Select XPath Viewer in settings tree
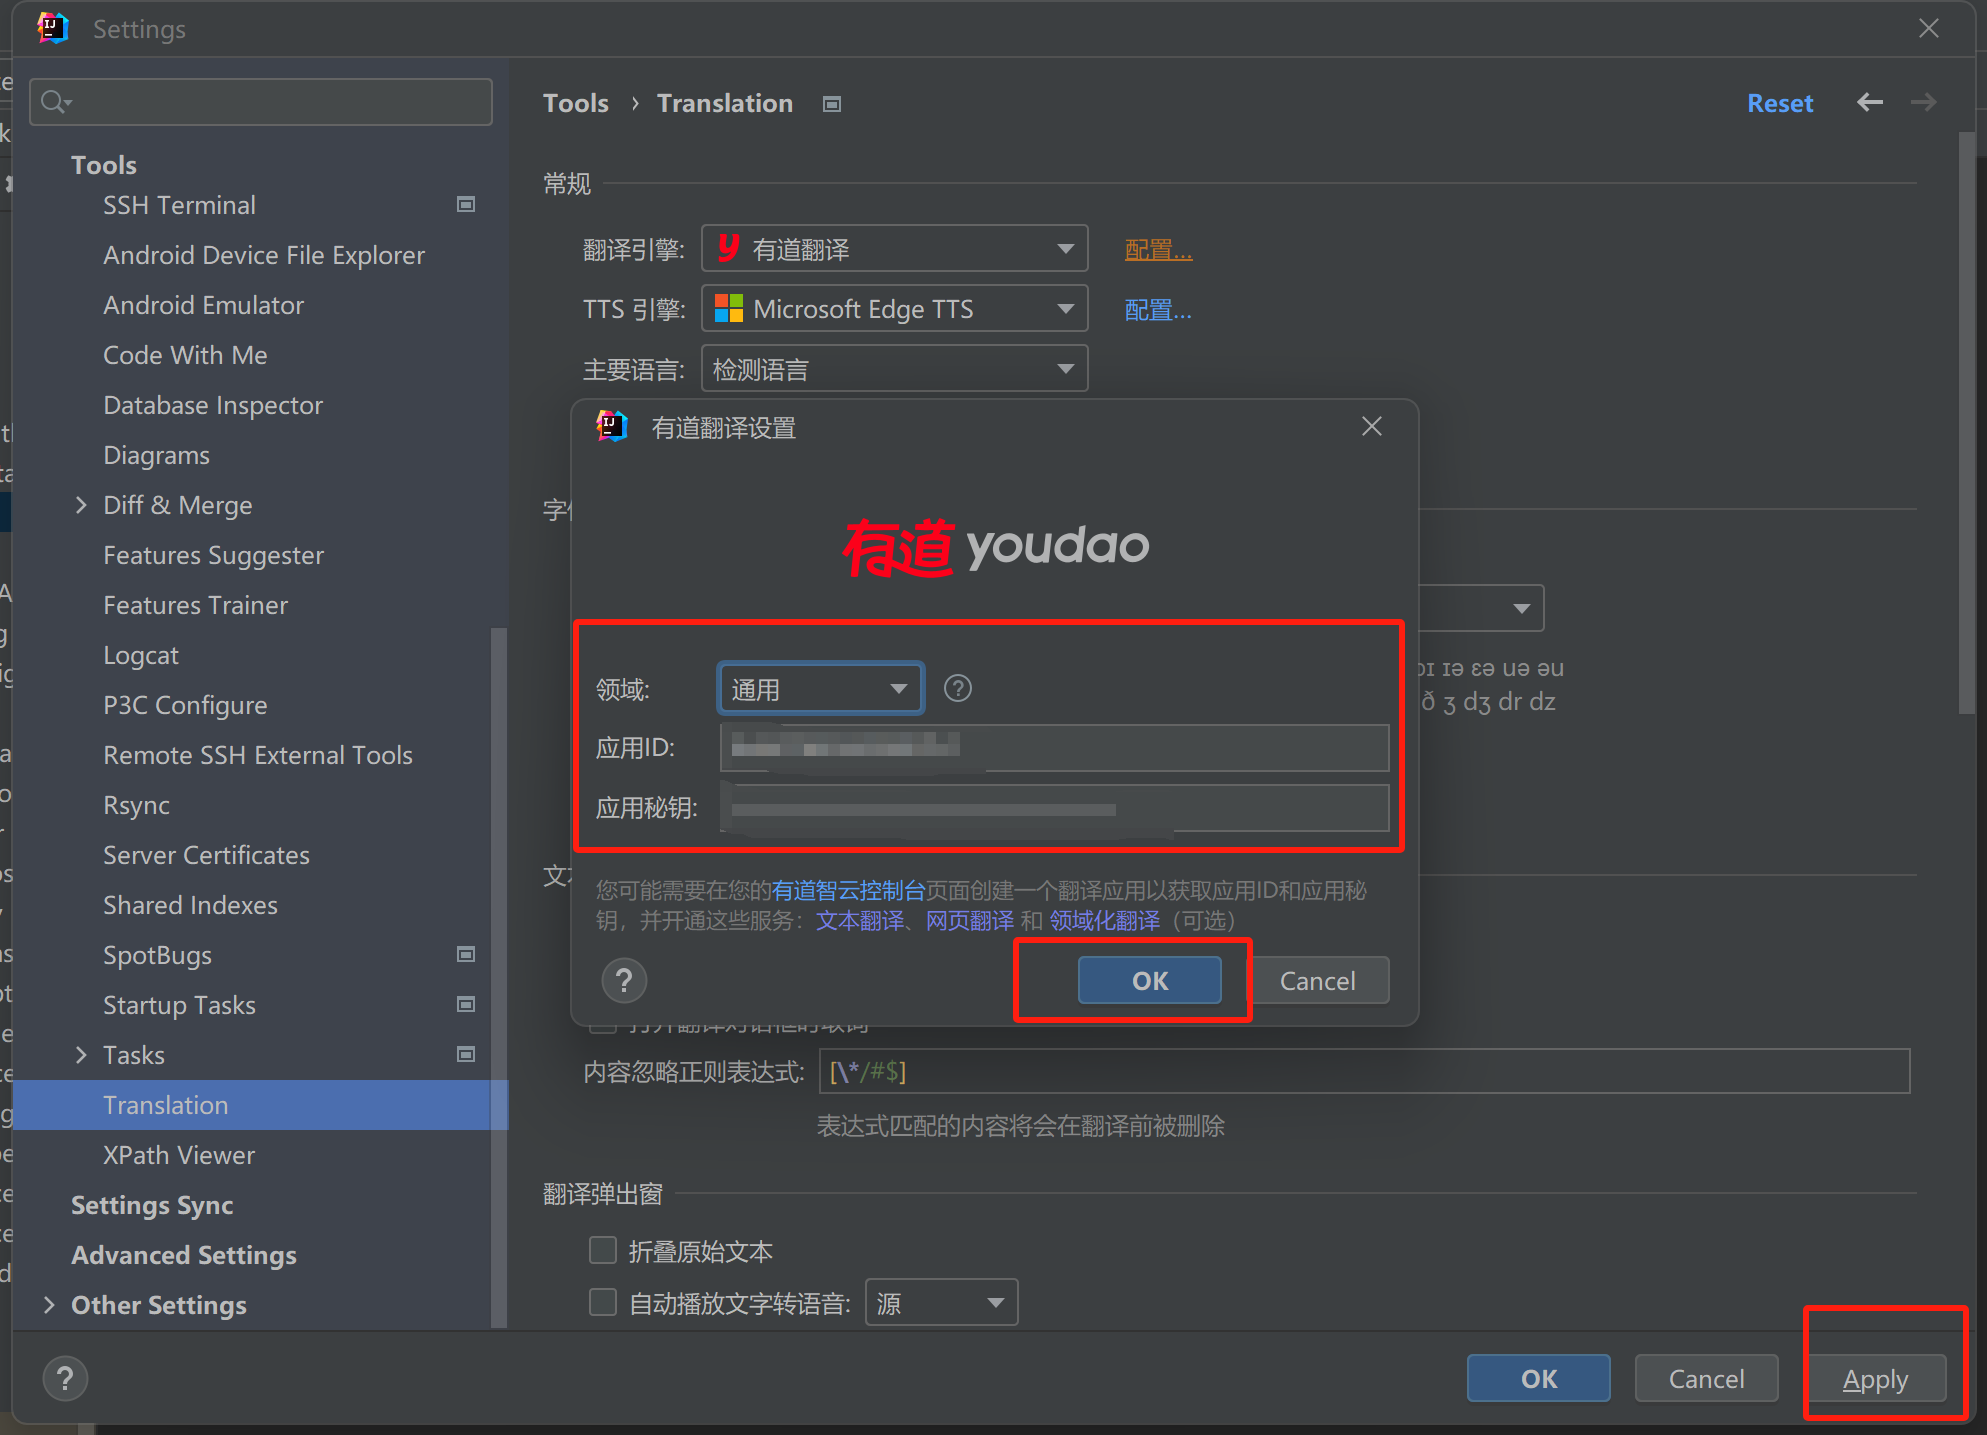The width and height of the screenshot is (1987, 1435). (x=178, y=1155)
